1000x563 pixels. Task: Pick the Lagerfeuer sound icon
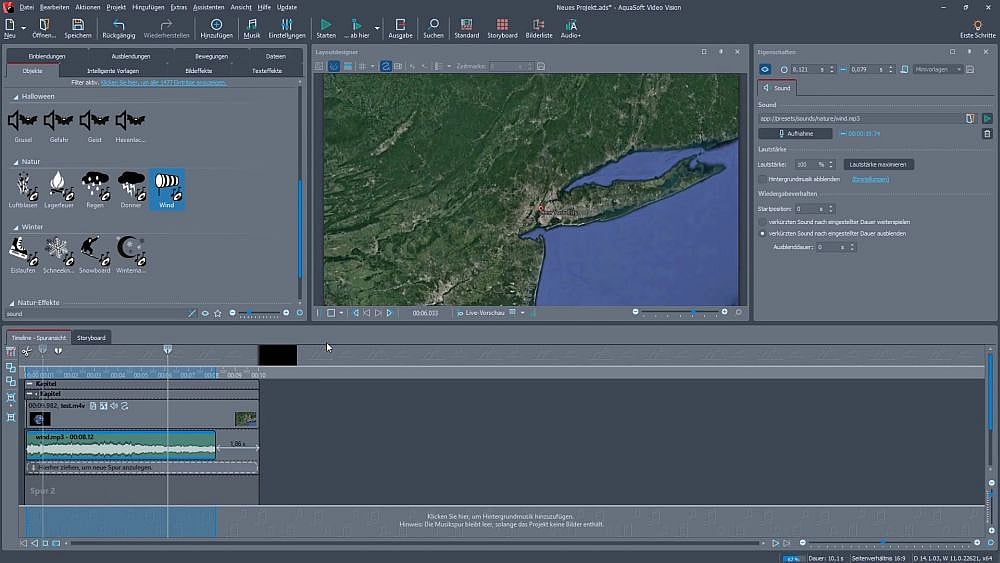coord(60,186)
